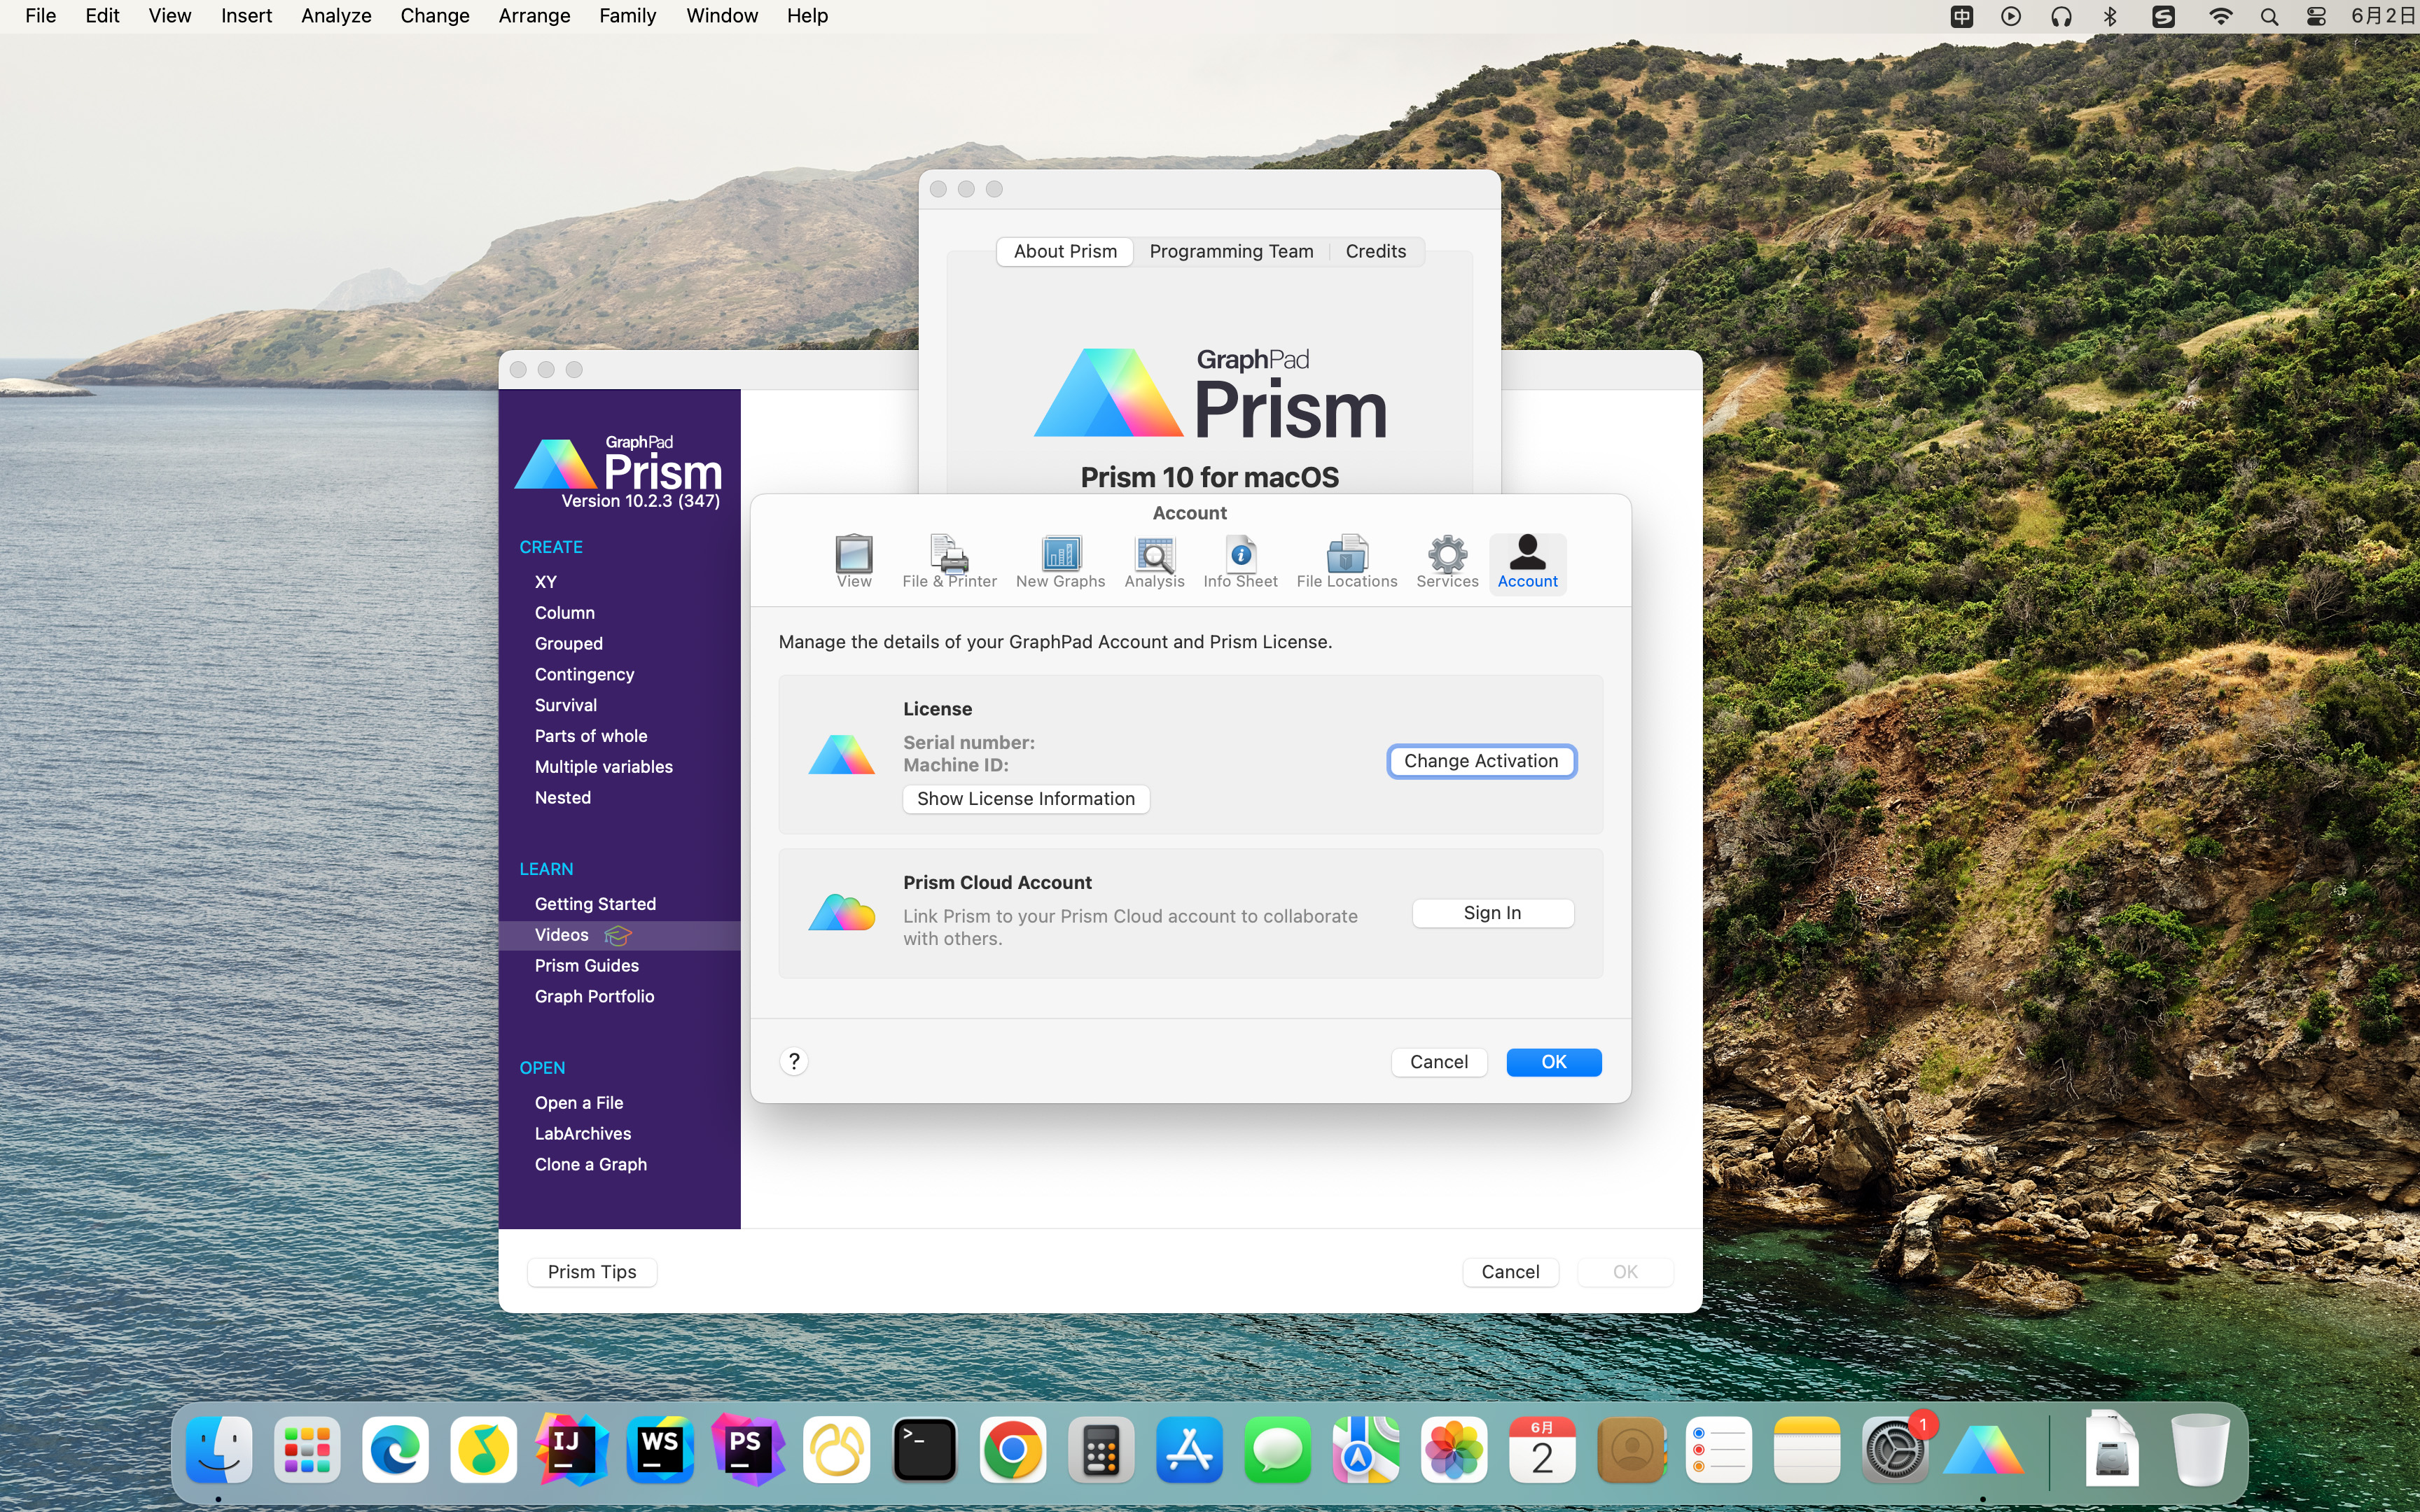Switch to Programming Team tab

tap(1231, 251)
